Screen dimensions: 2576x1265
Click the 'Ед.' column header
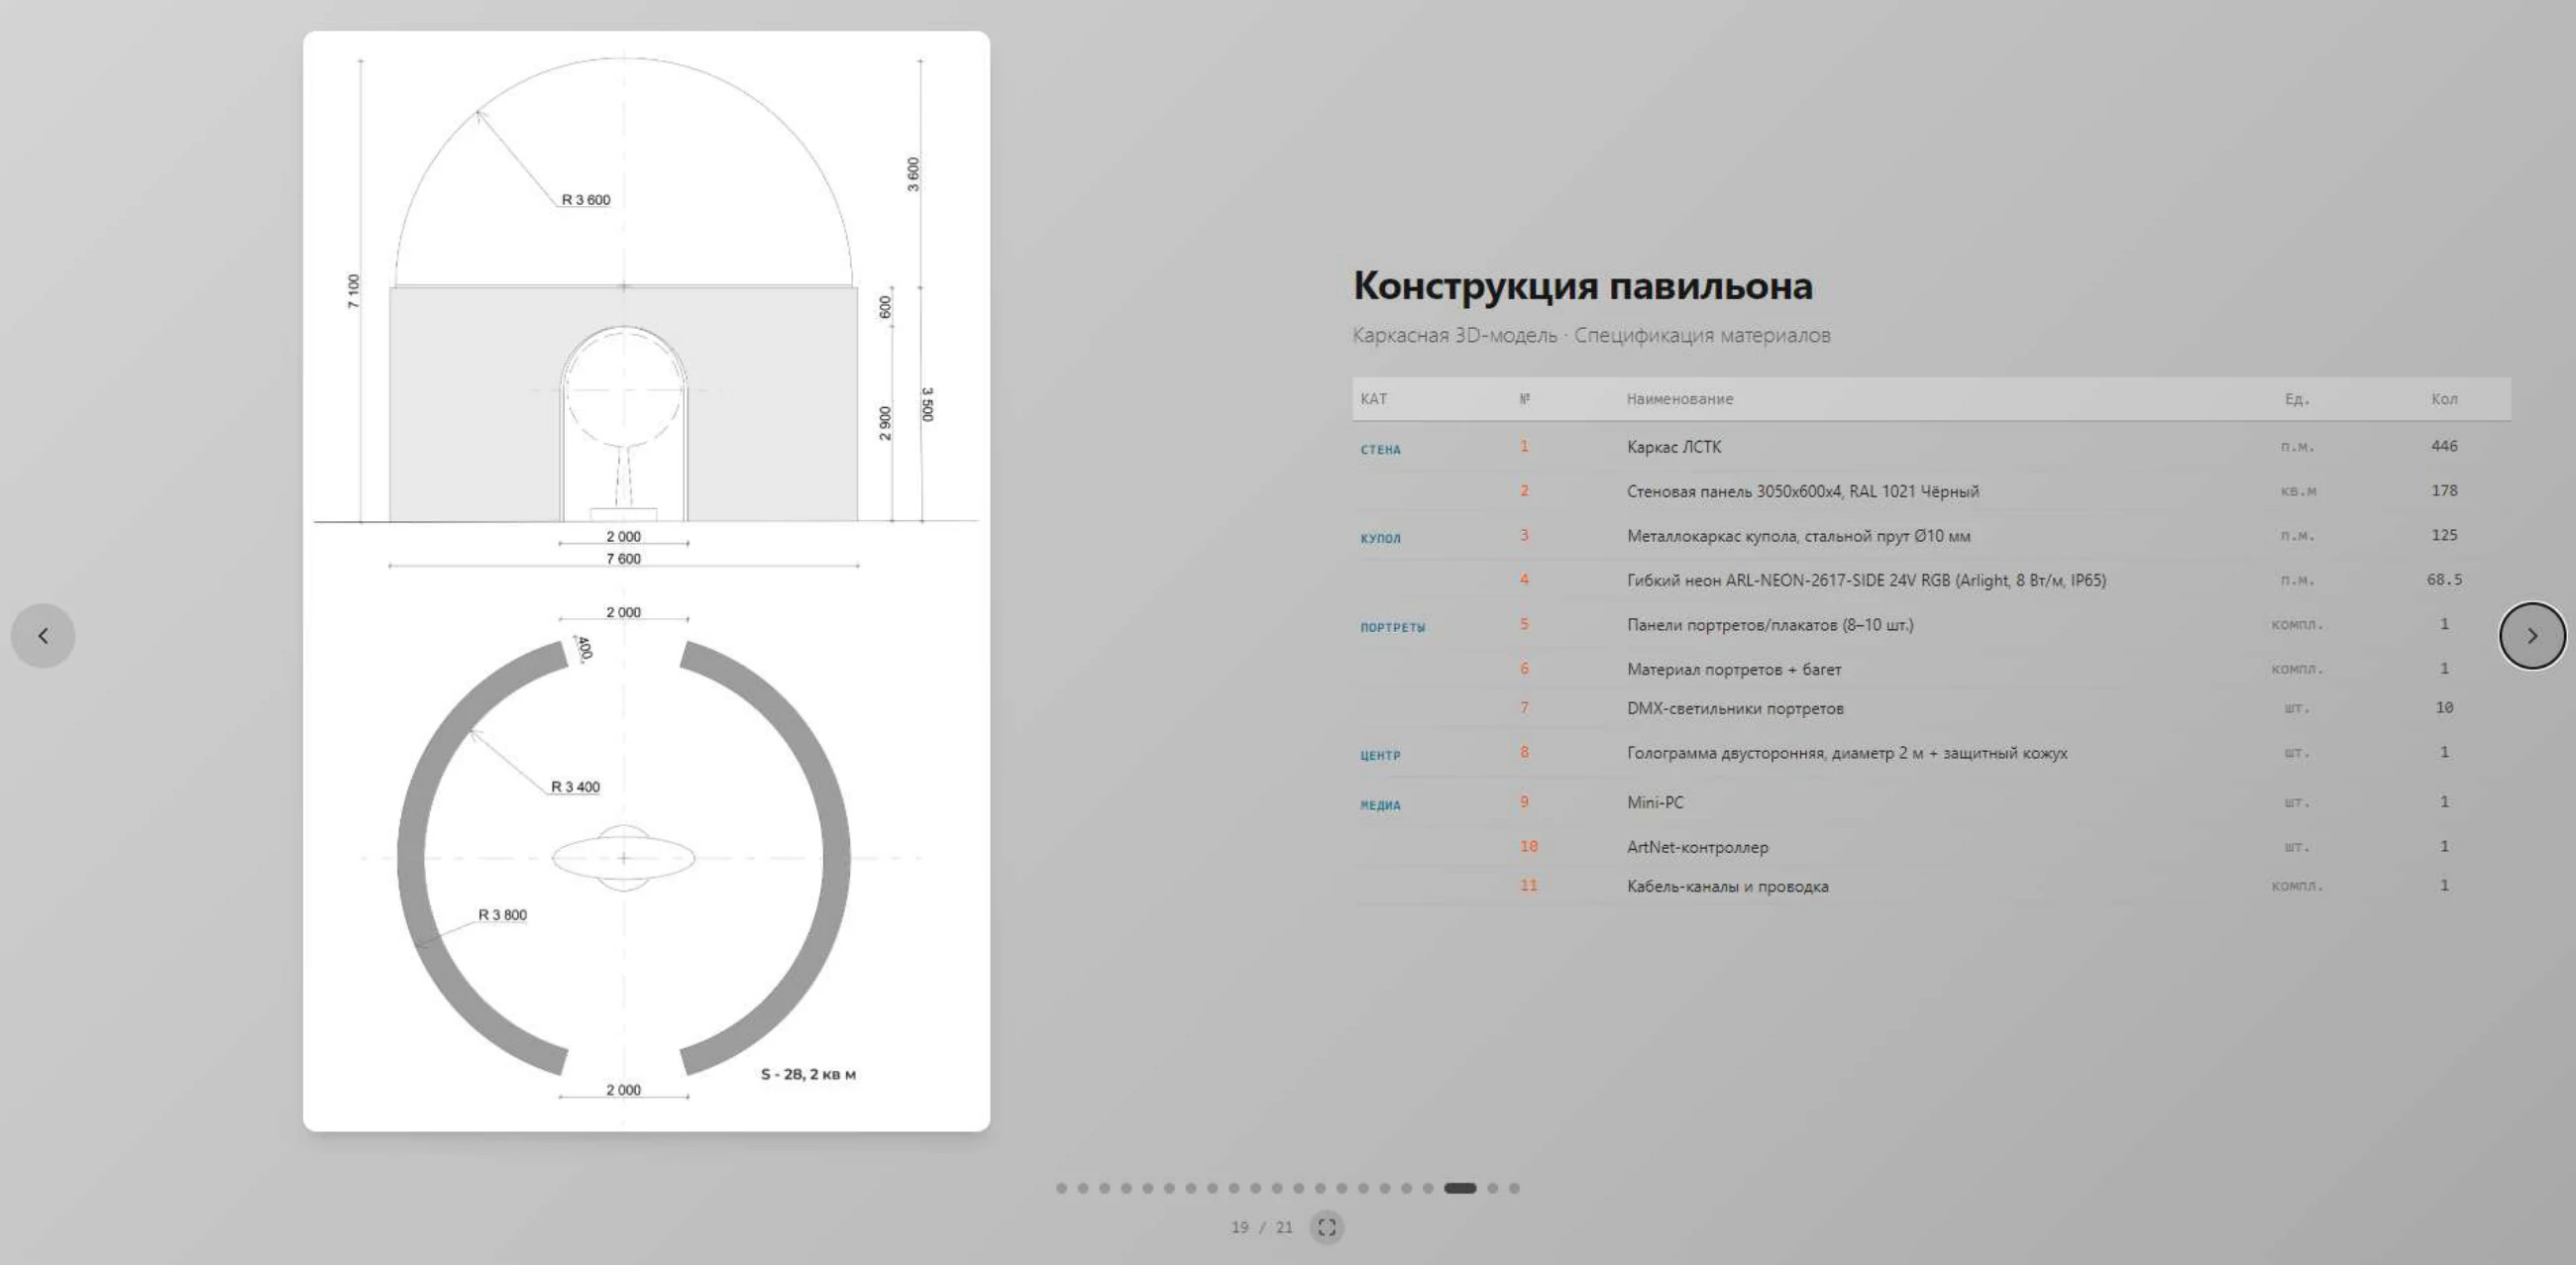coord(2297,399)
